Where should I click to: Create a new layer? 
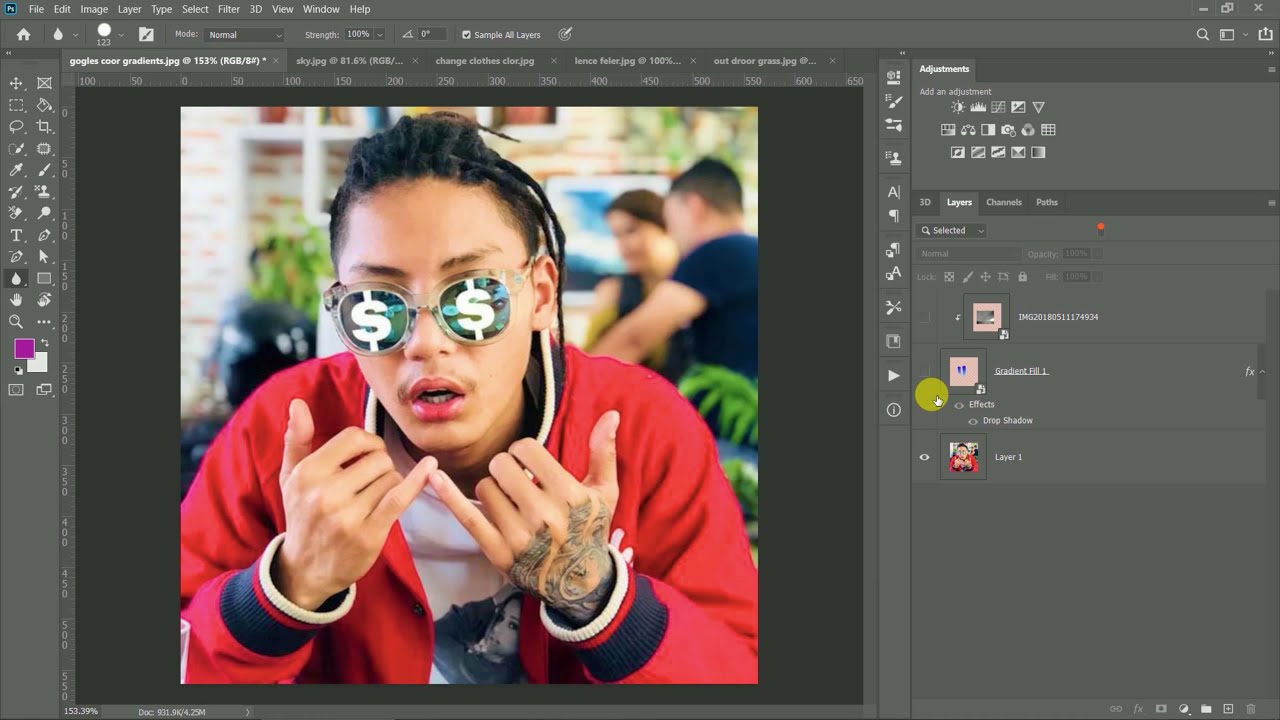(x=1228, y=709)
